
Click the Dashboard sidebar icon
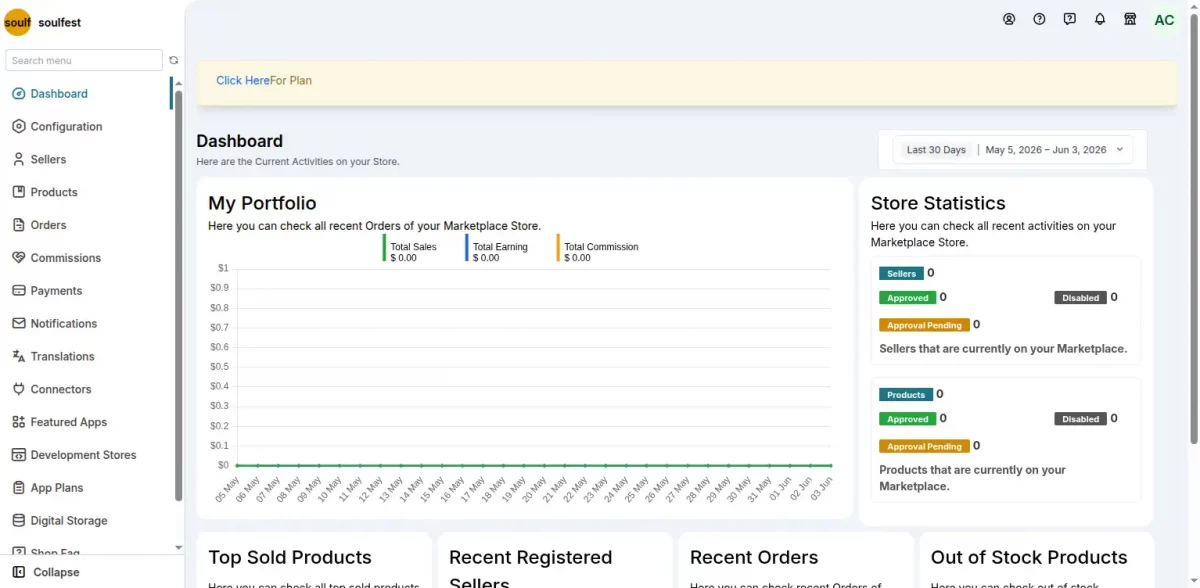click(18, 94)
